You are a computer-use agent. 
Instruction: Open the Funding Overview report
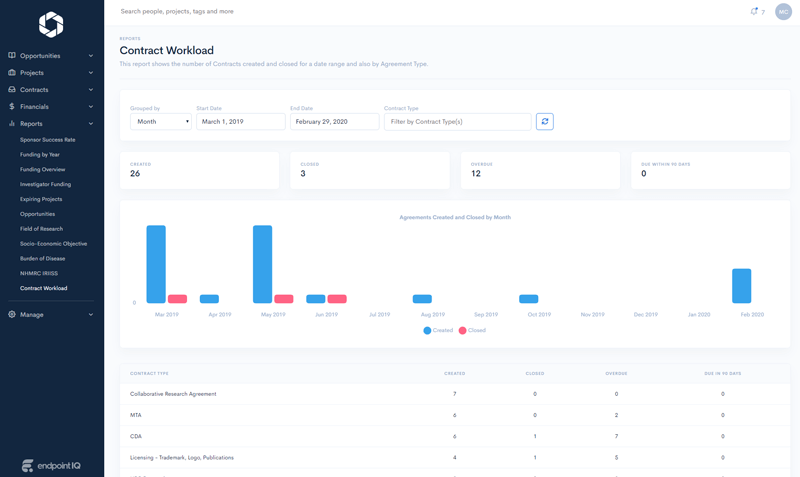pyautogui.click(x=42, y=170)
